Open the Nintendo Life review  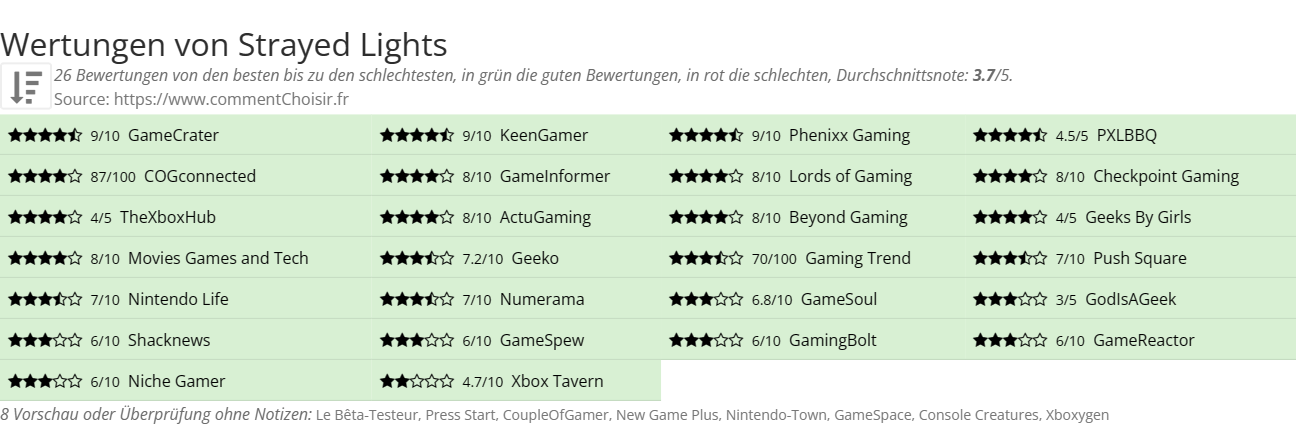178,299
